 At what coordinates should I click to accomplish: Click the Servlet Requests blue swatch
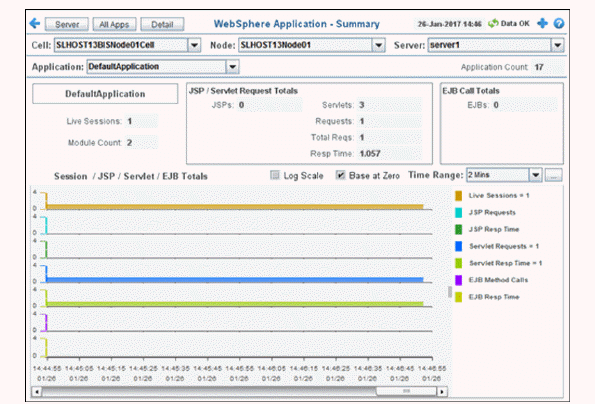458,246
